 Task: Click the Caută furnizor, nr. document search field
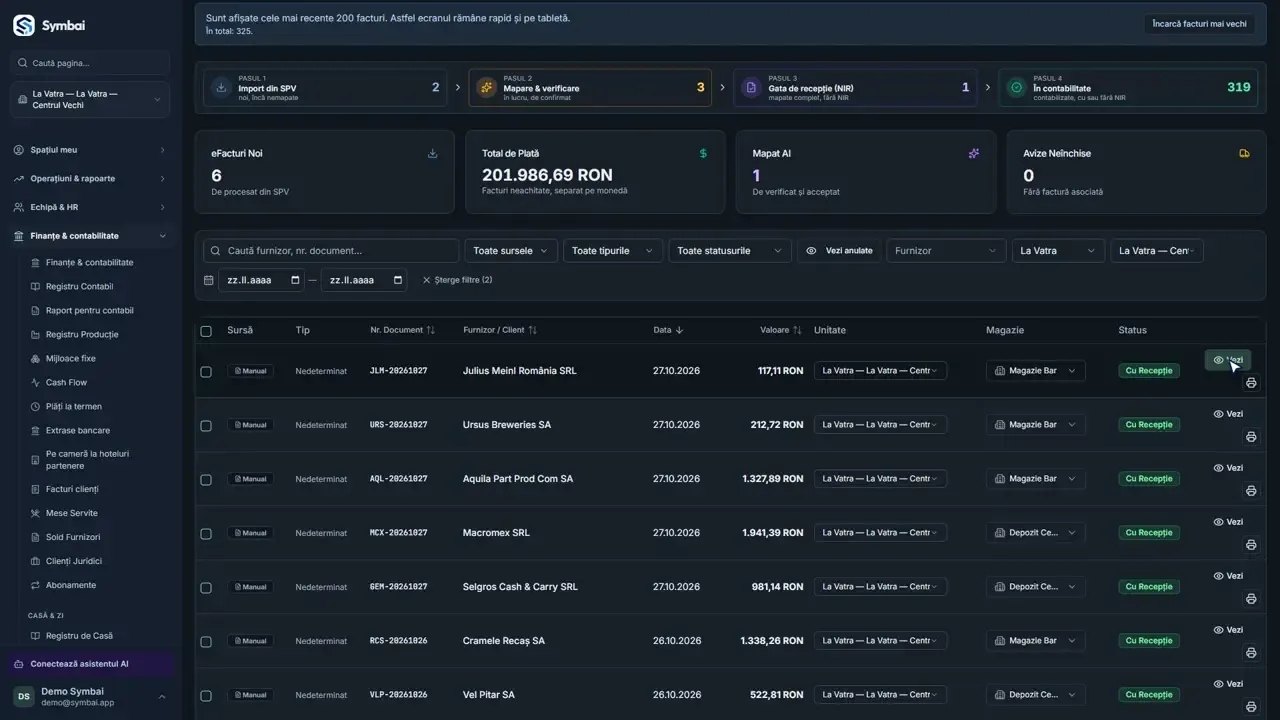click(331, 251)
